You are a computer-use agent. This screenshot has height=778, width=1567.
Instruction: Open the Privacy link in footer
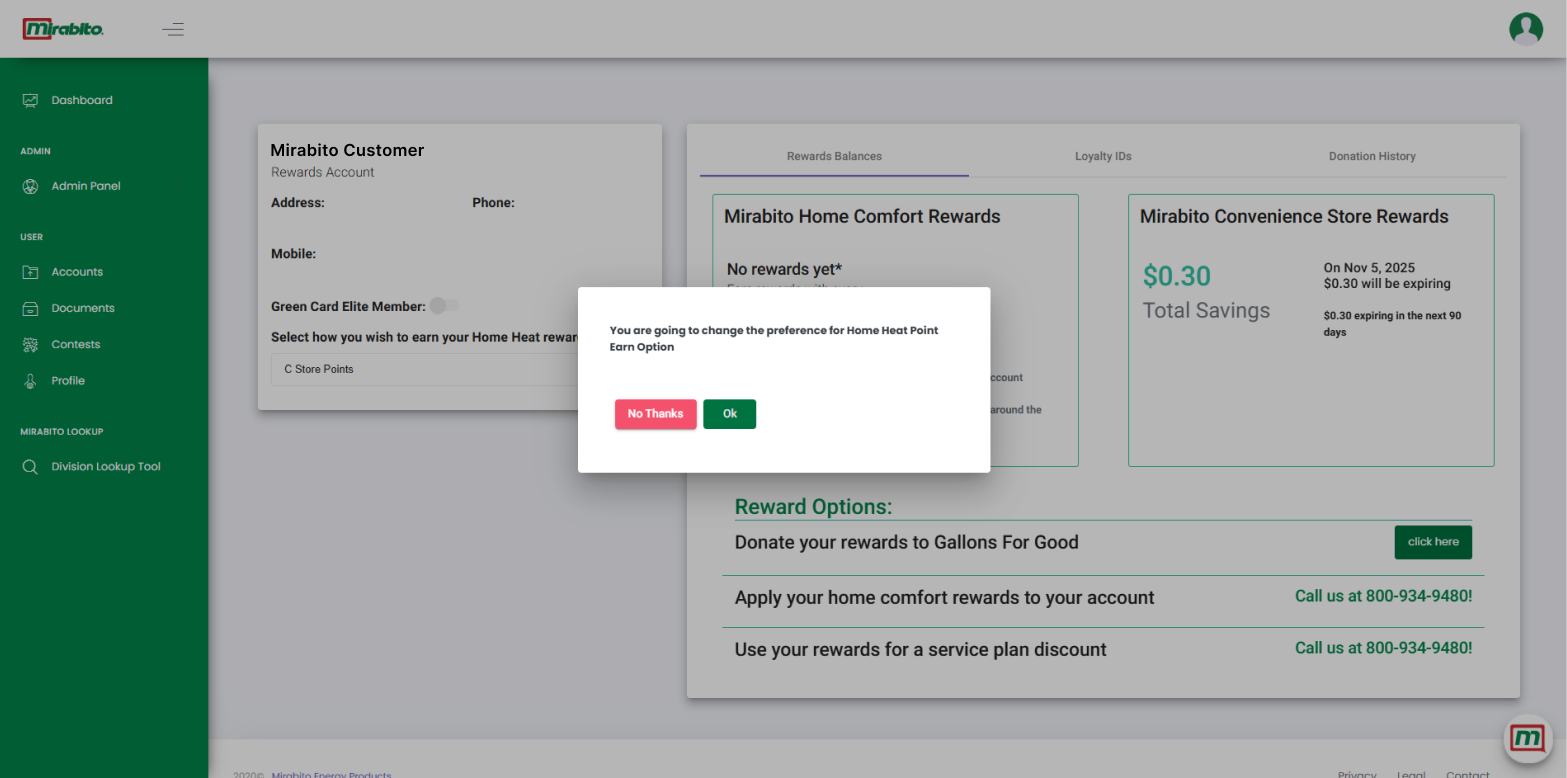point(1357,774)
